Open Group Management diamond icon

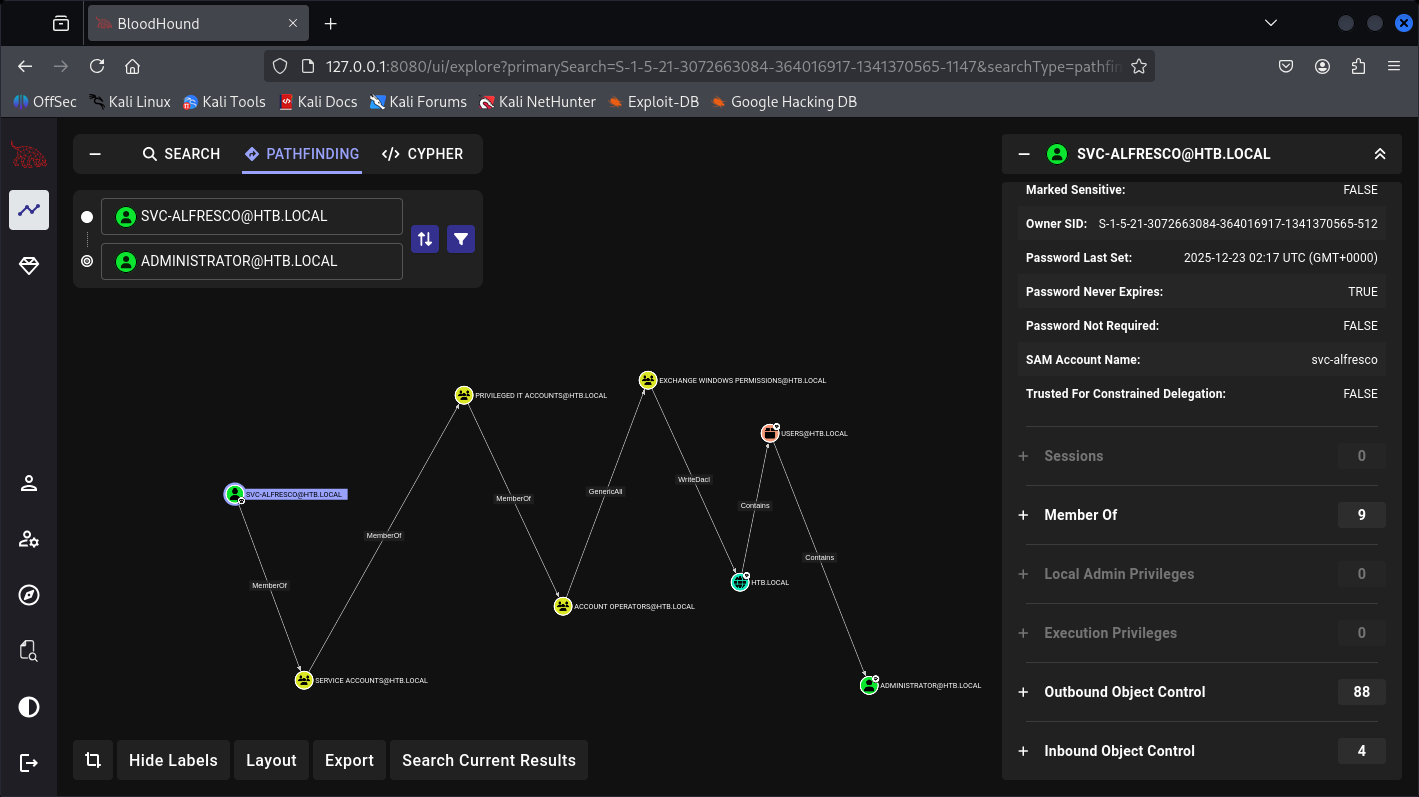pos(29,266)
